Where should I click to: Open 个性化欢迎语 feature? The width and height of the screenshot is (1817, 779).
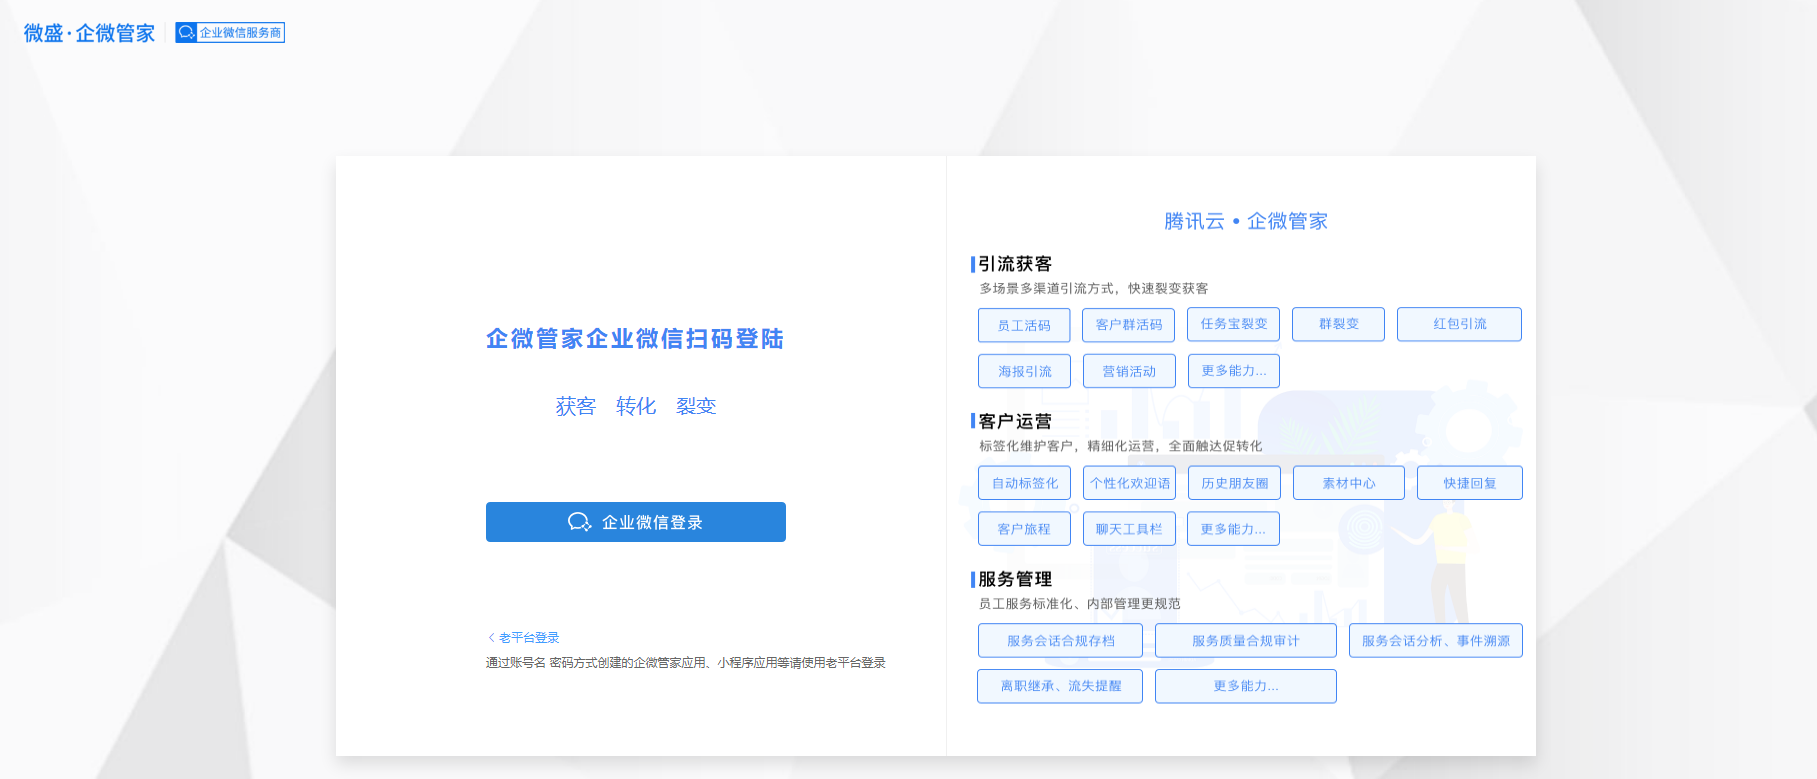point(1130,483)
